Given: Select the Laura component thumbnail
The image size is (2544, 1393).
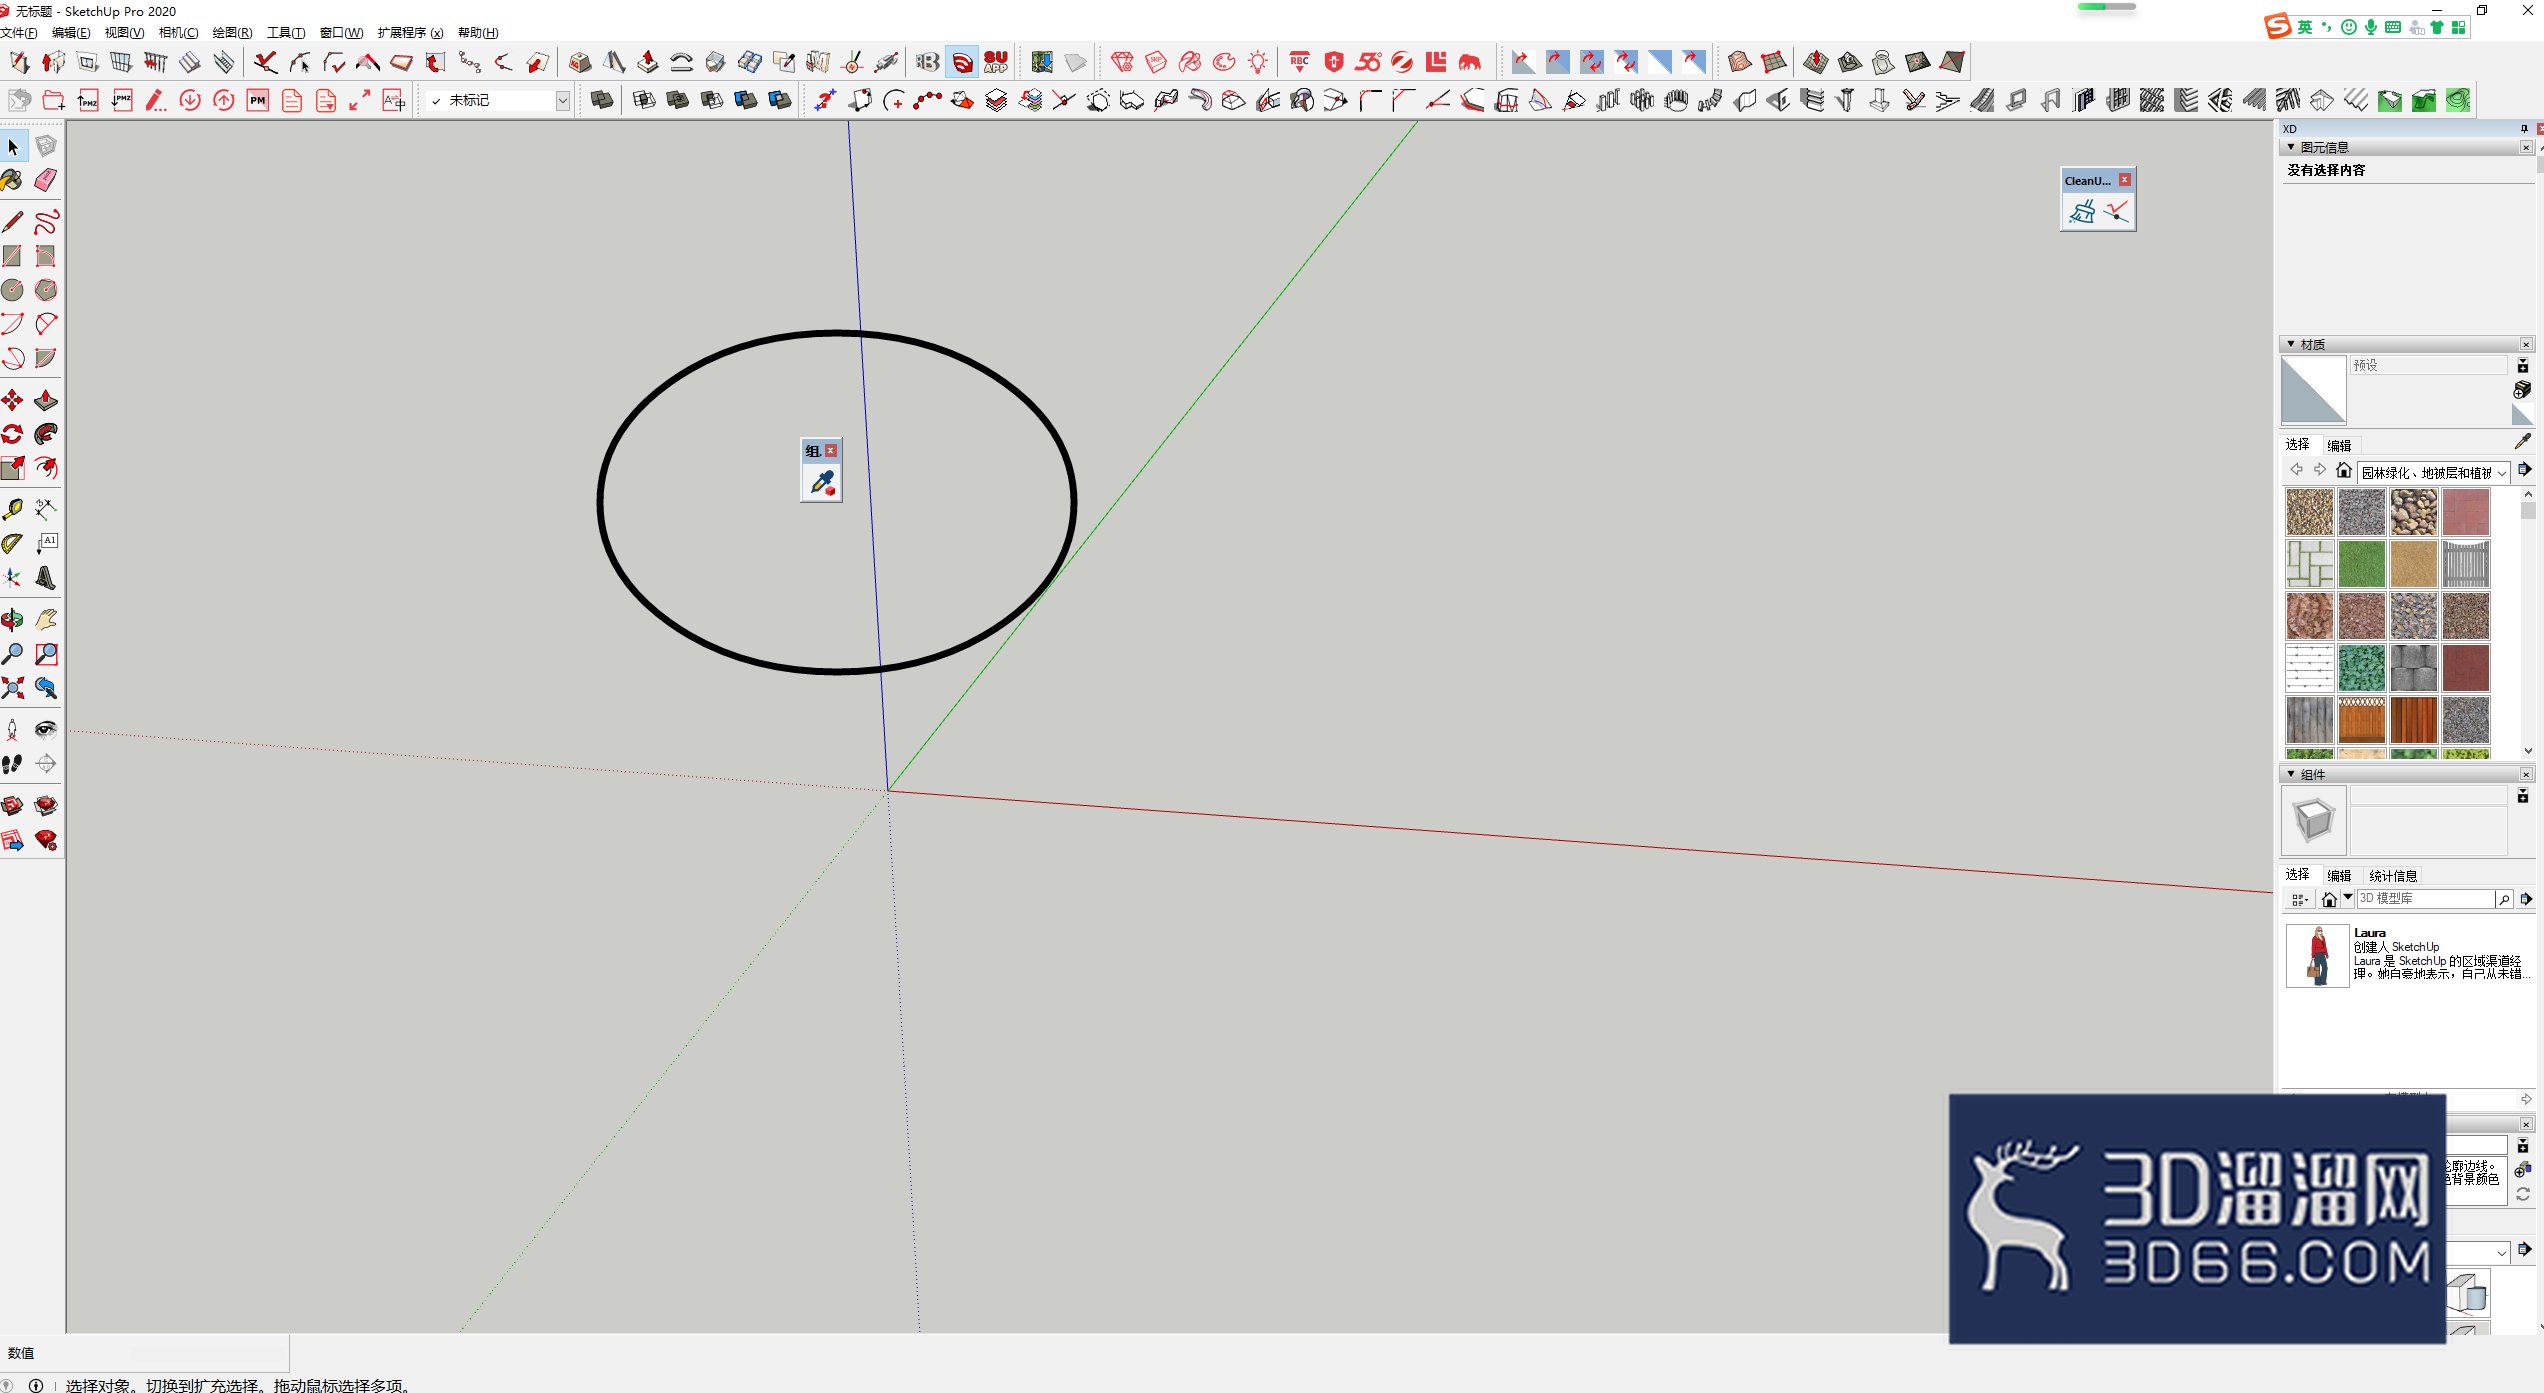Looking at the screenshot, I should (2317, 955).
